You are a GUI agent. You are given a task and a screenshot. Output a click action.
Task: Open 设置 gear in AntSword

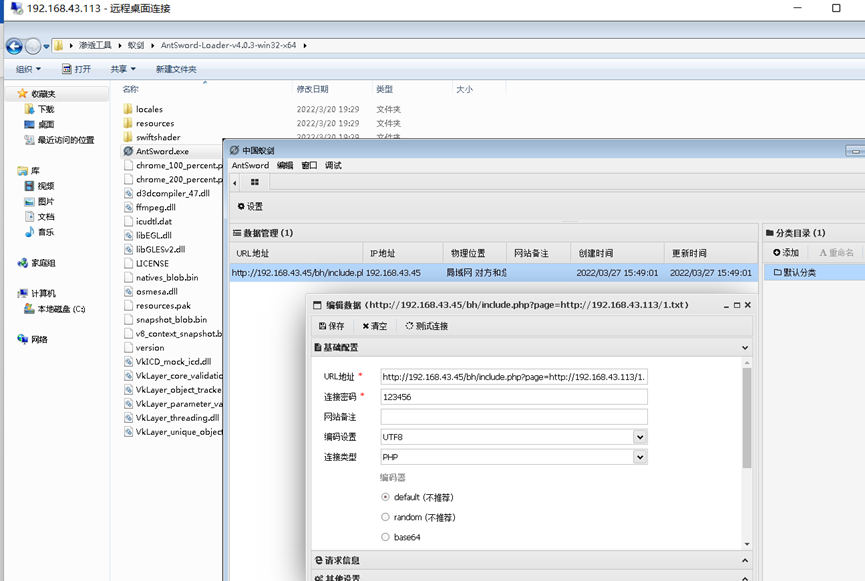(250, 206)
